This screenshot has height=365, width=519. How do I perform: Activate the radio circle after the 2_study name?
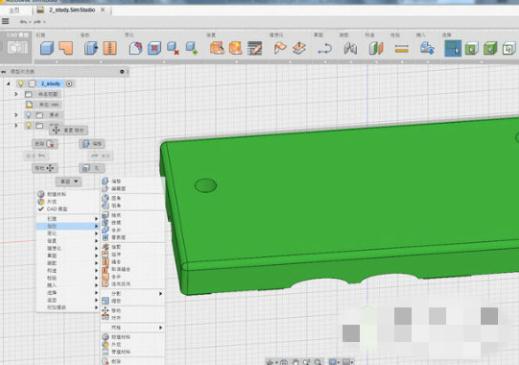(x=69, y=84)
